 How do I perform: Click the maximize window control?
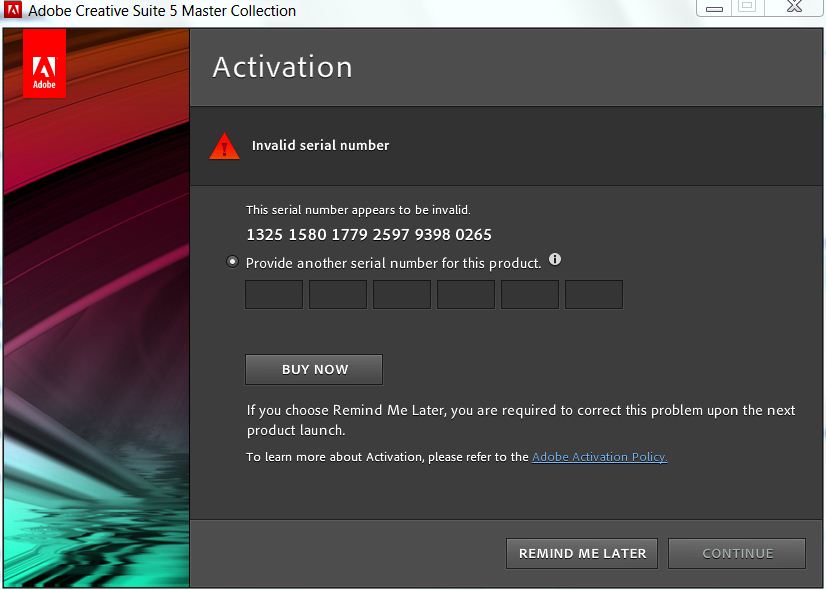tap(747, 8)
